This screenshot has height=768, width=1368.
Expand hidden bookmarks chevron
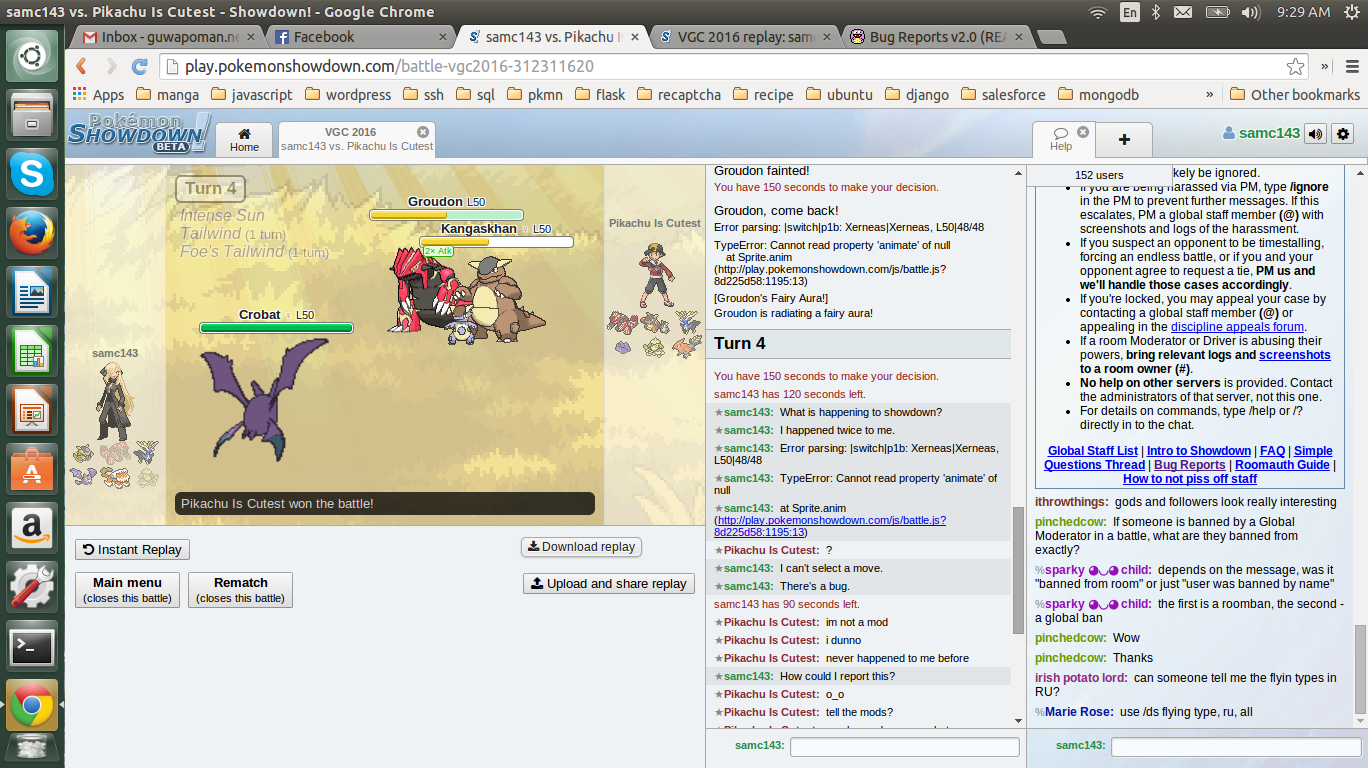pyautogui.click(x=1210, y=95)
